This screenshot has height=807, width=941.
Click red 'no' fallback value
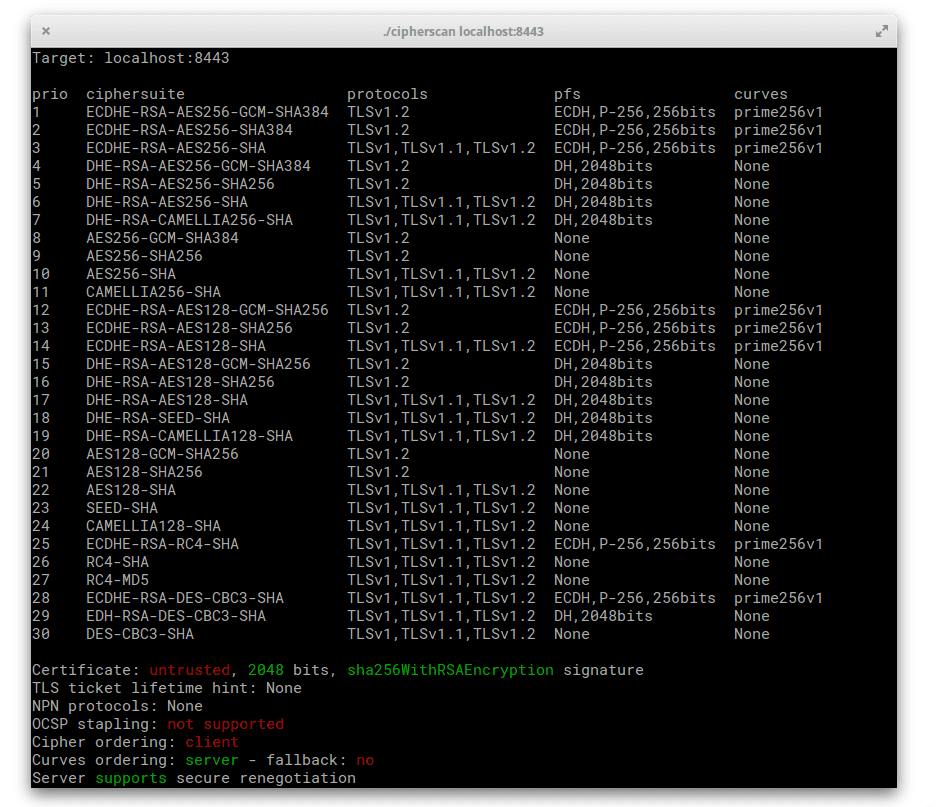tap(365, 760)
